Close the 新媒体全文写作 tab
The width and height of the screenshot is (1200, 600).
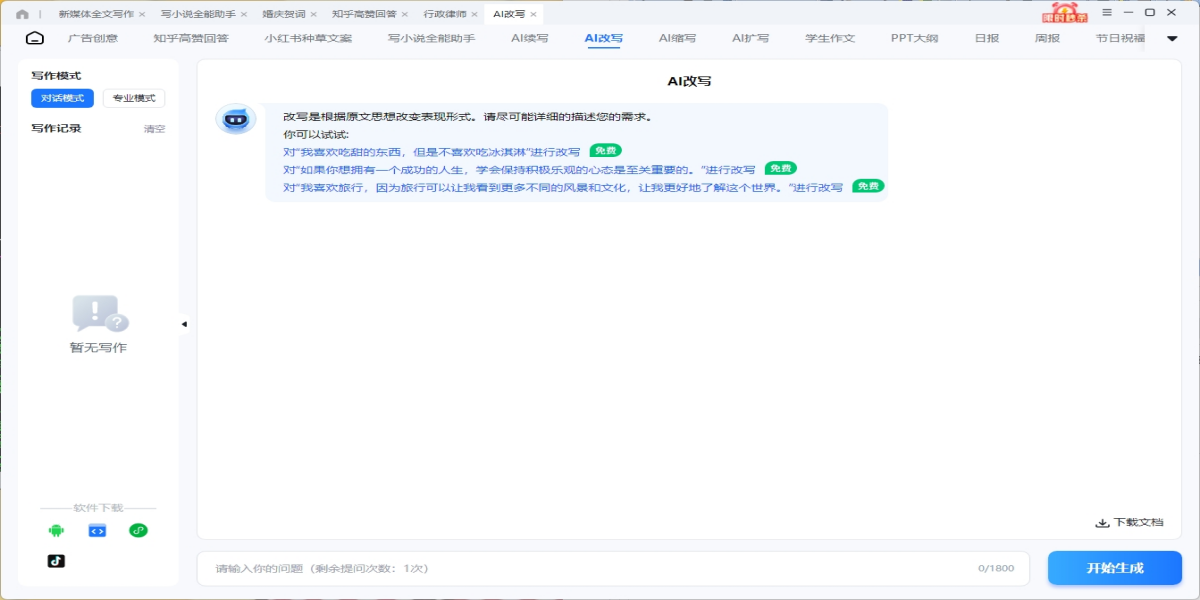(141, 15)
